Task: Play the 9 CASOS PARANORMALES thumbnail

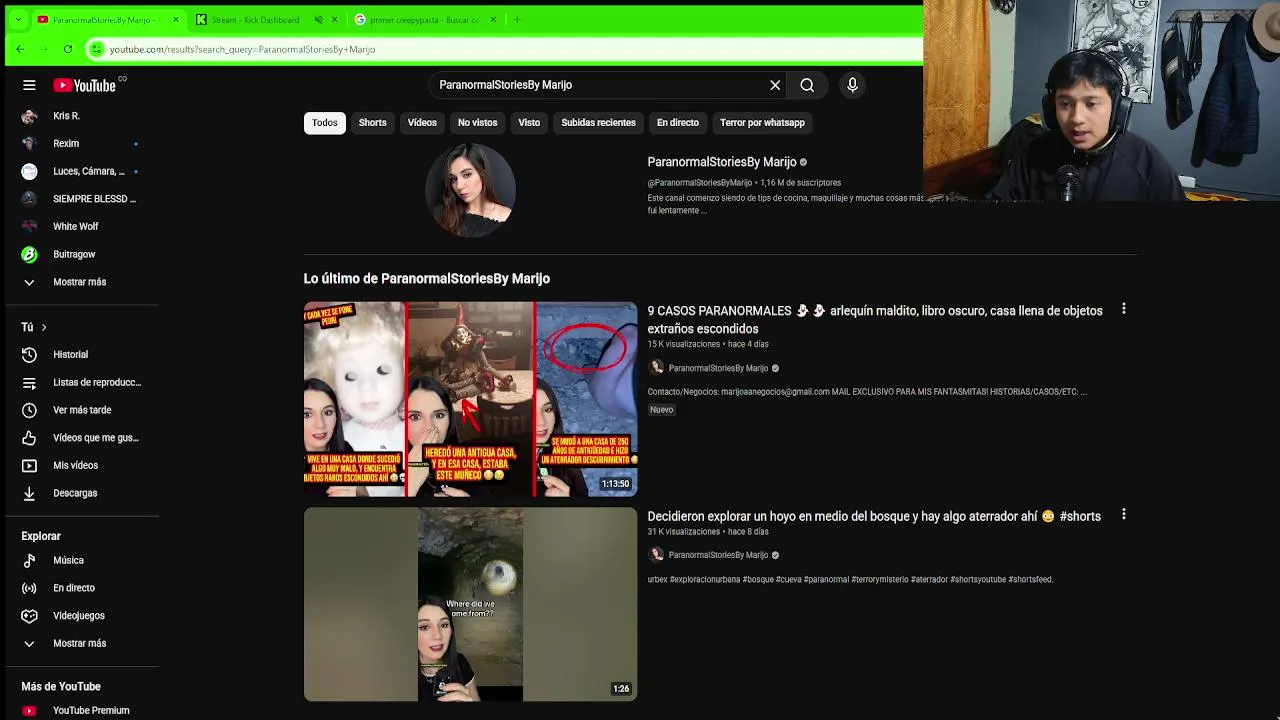Action: coord(470,399)
